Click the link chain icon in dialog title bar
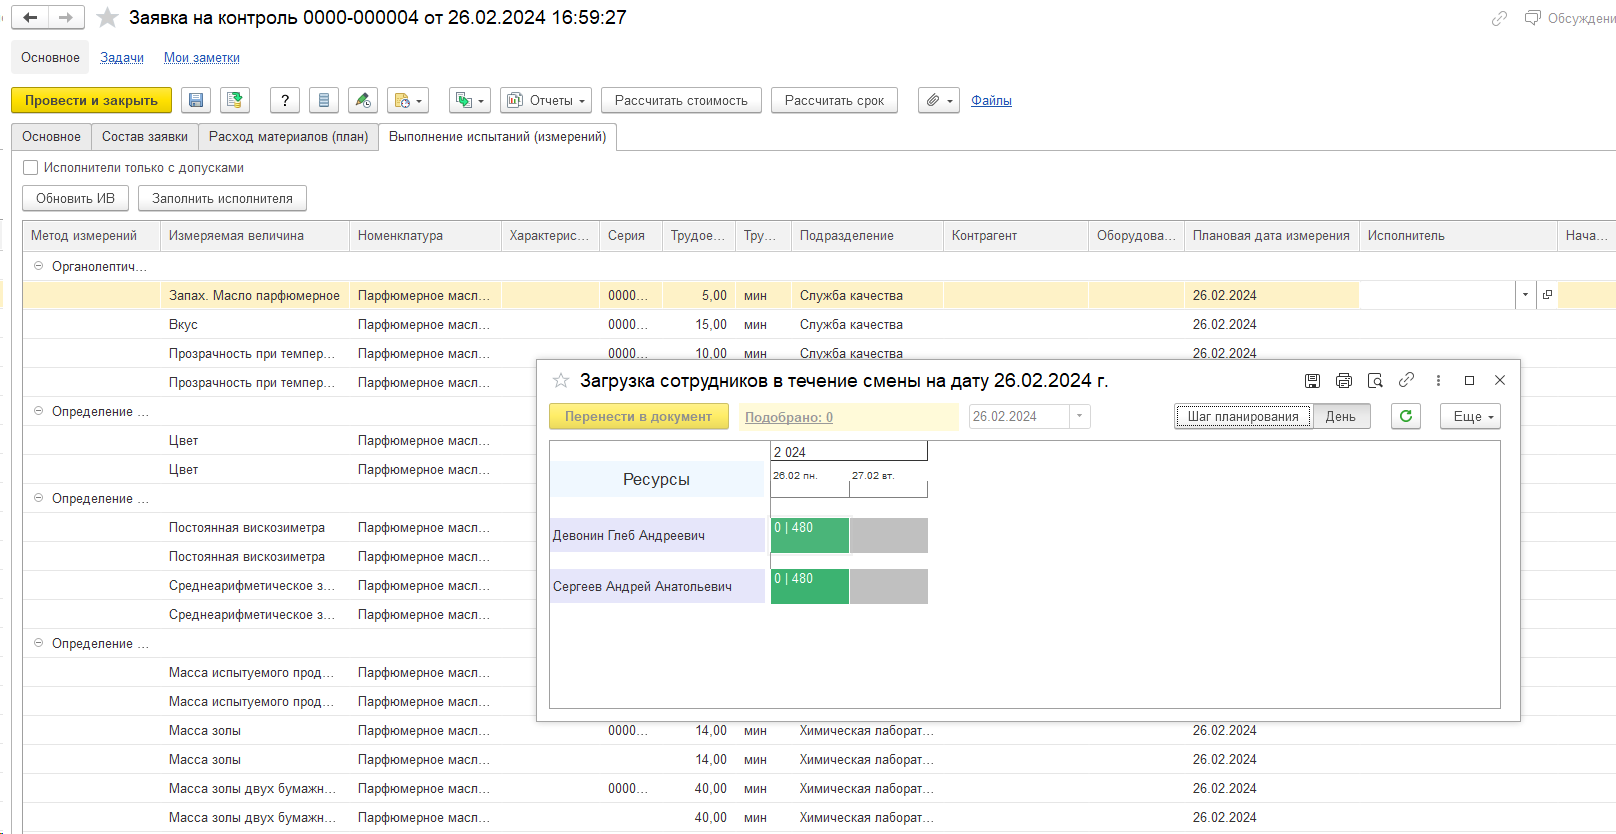Image resolution: width=1616 pixels, height=834 pixels. (1406, 380)
